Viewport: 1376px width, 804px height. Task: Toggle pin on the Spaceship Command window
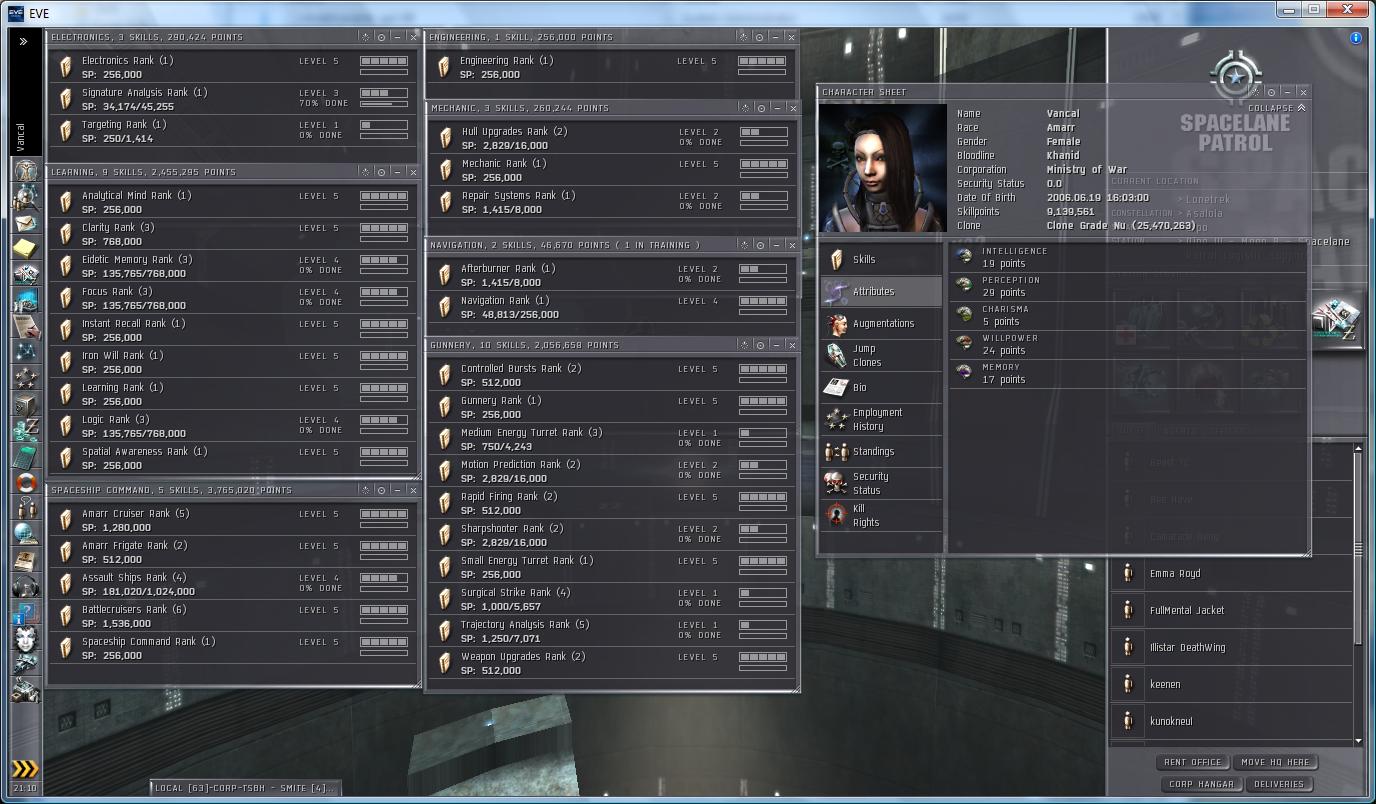[x=381, y=491]
